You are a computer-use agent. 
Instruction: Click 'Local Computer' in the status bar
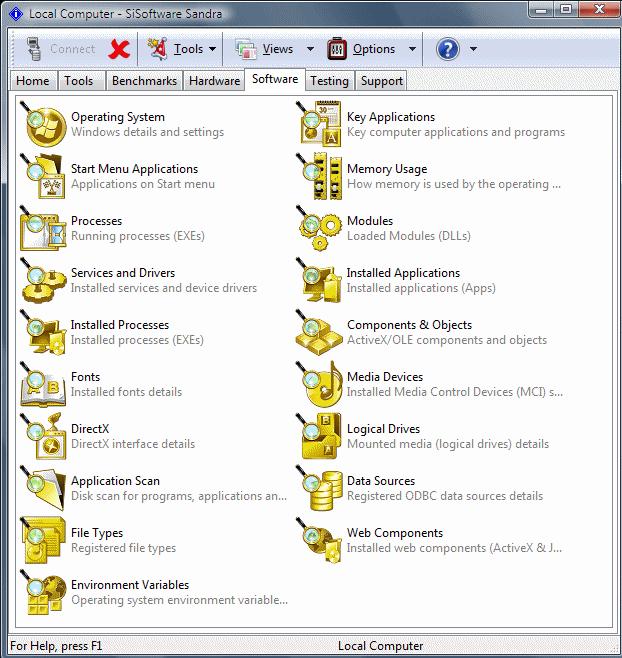click(380, 646)
